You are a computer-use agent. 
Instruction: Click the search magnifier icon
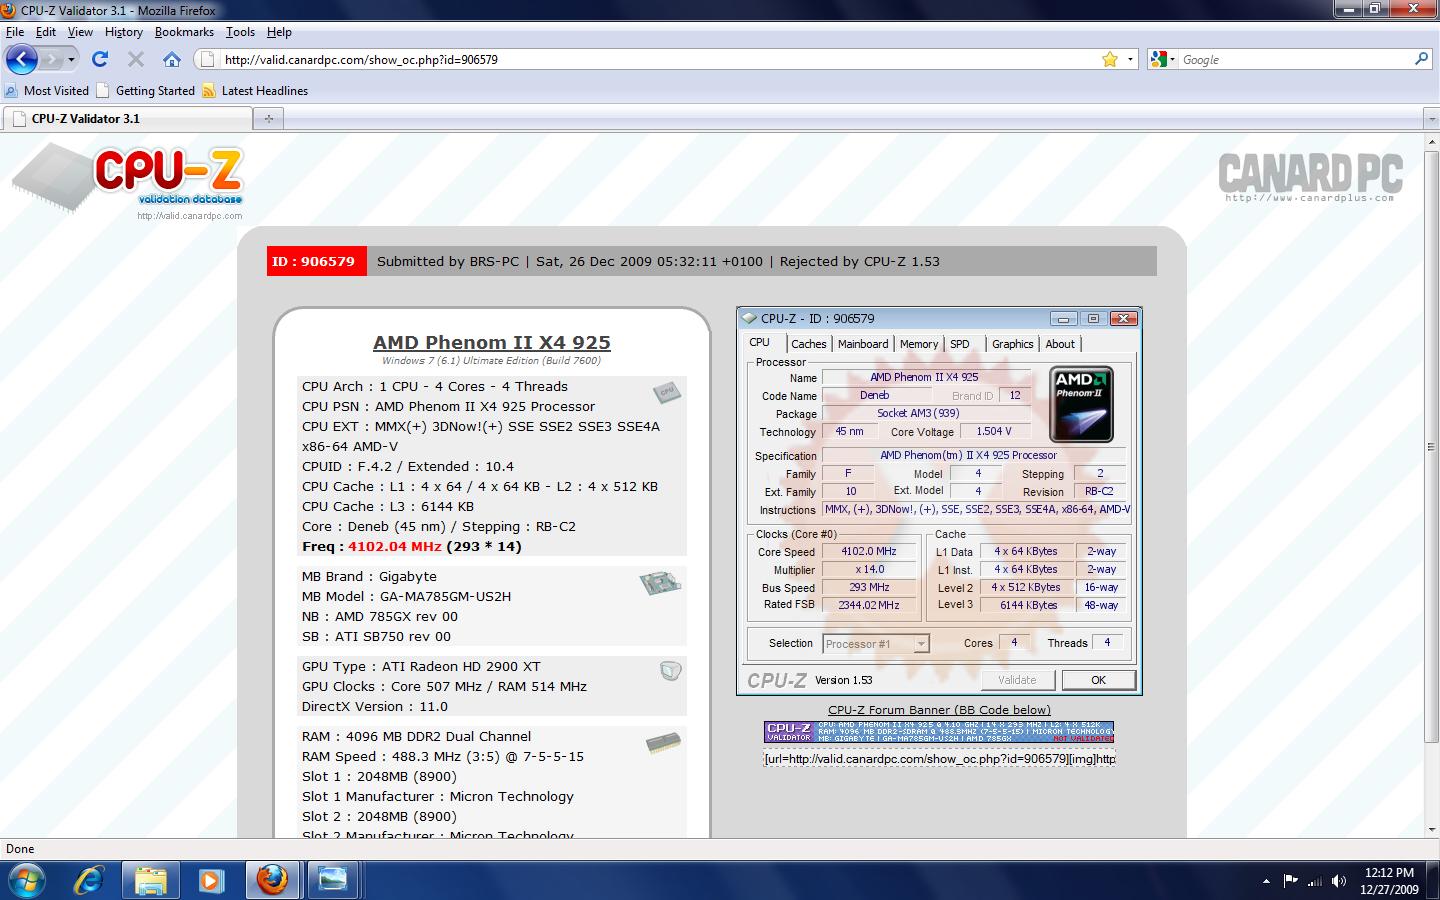coord(1421,59)
